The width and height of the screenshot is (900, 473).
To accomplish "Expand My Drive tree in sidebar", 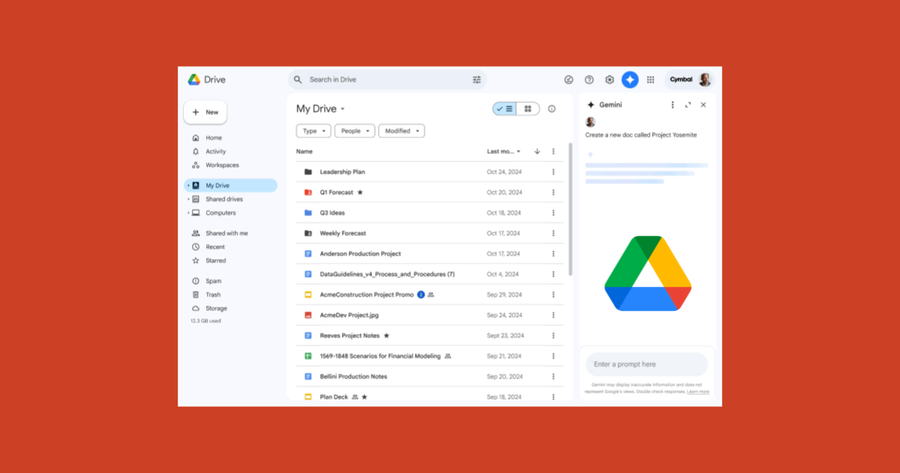I will [188, 185].
